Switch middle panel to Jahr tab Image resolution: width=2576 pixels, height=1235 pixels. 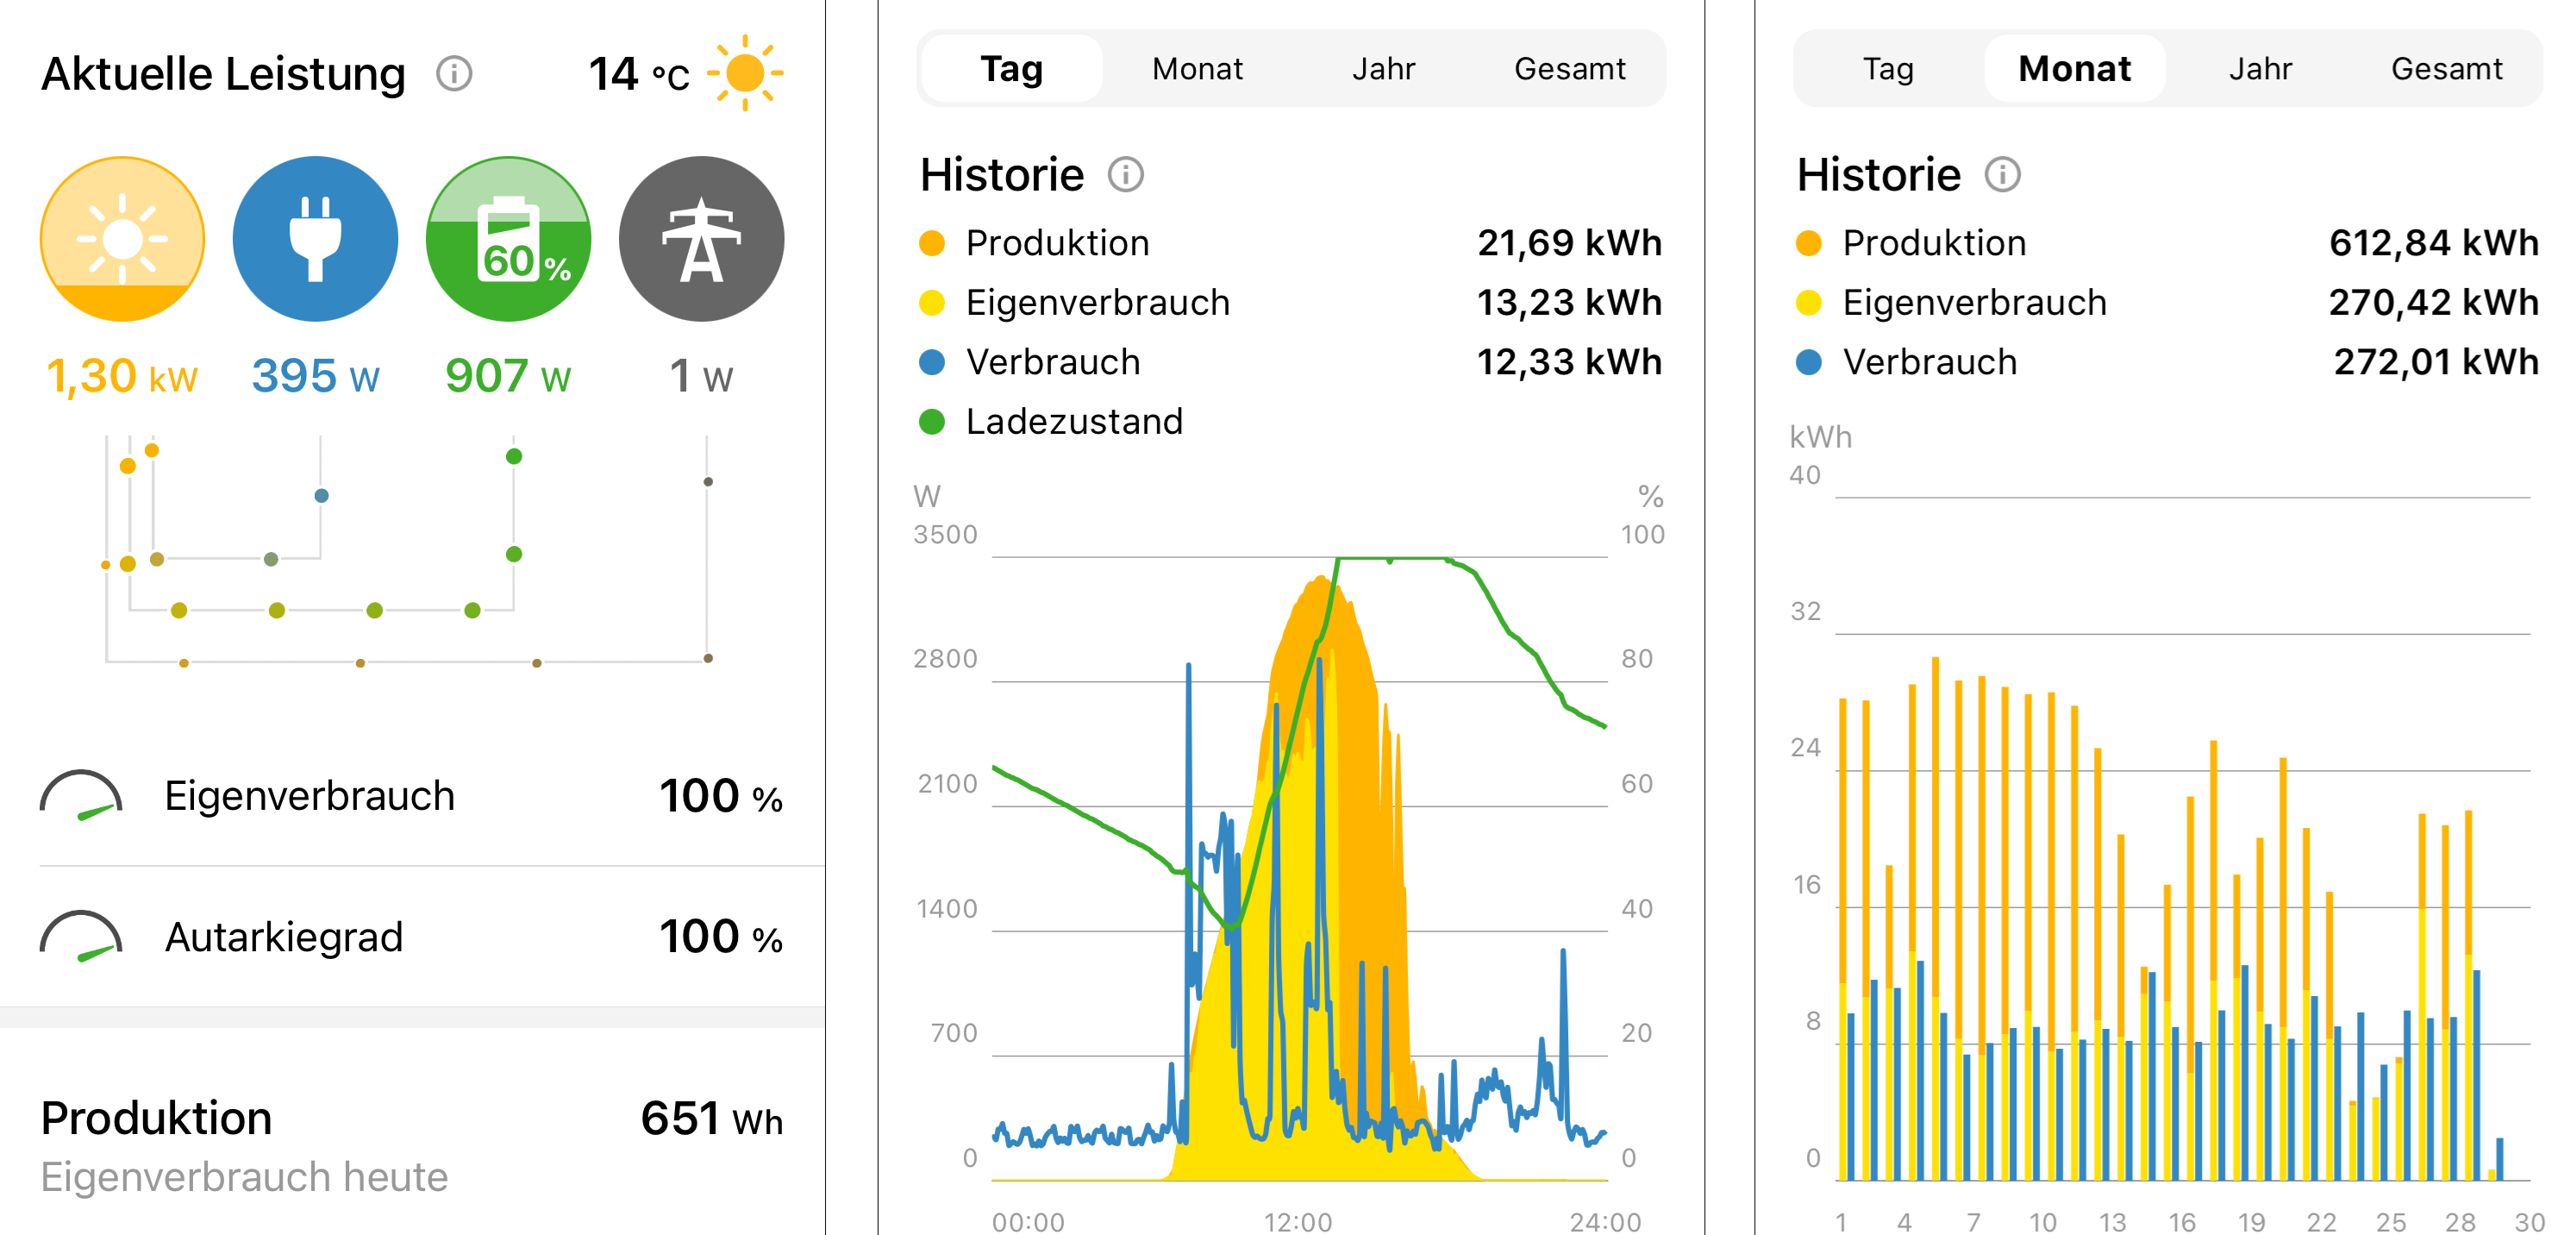pos(1383,69)
